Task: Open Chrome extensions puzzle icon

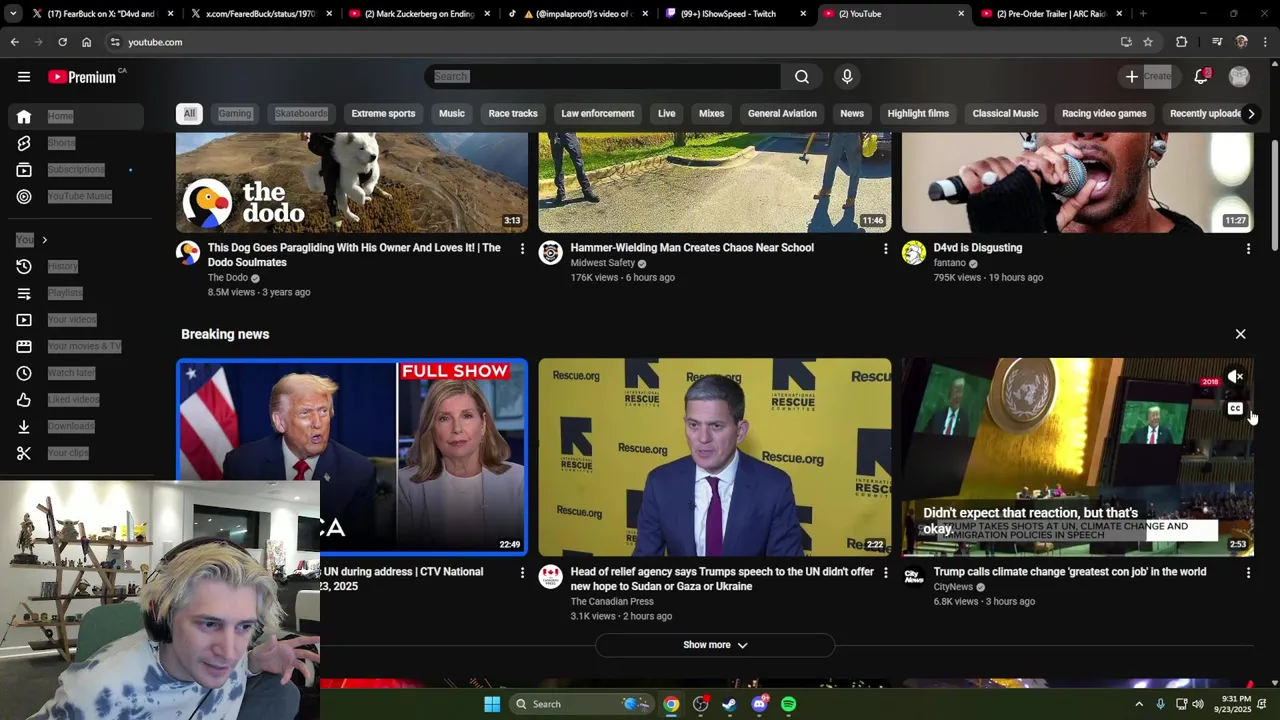Action: [1182, 42]
